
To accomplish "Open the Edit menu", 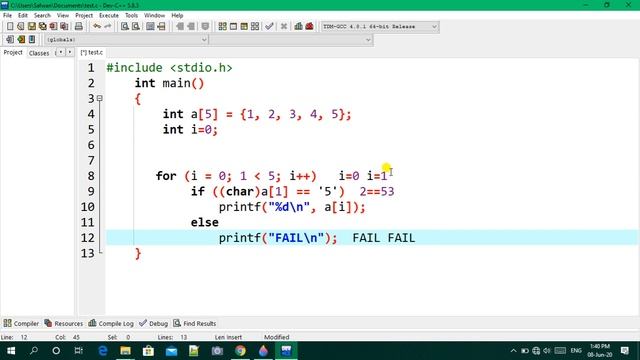I will [x=23, y=16].
